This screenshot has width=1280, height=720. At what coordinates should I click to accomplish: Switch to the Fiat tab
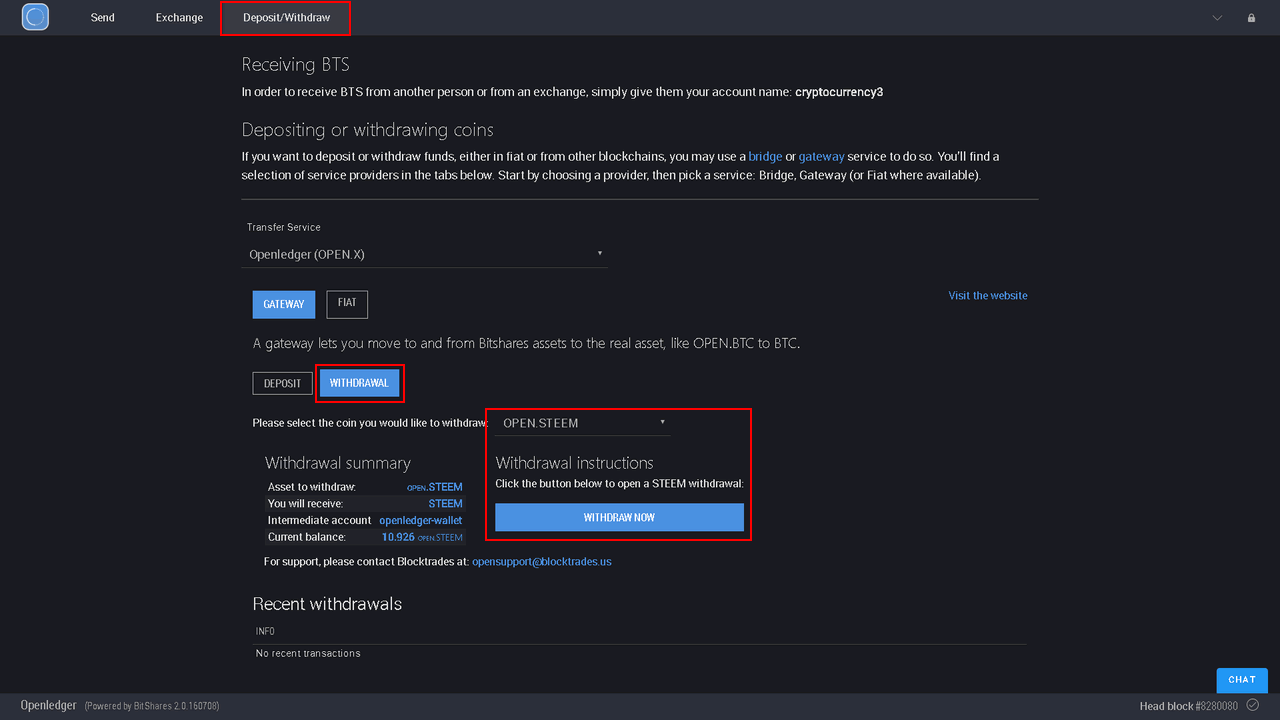coord(347,304)
